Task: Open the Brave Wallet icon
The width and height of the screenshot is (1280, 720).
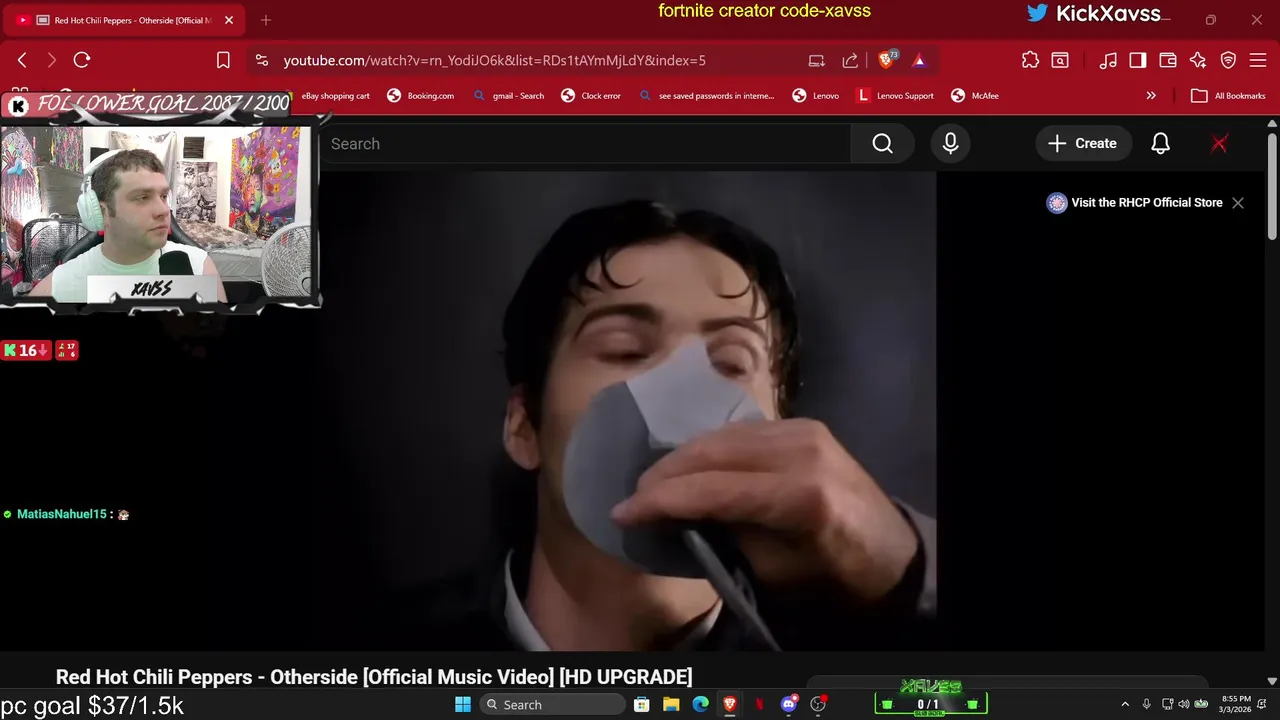Action: (1168, 60)
